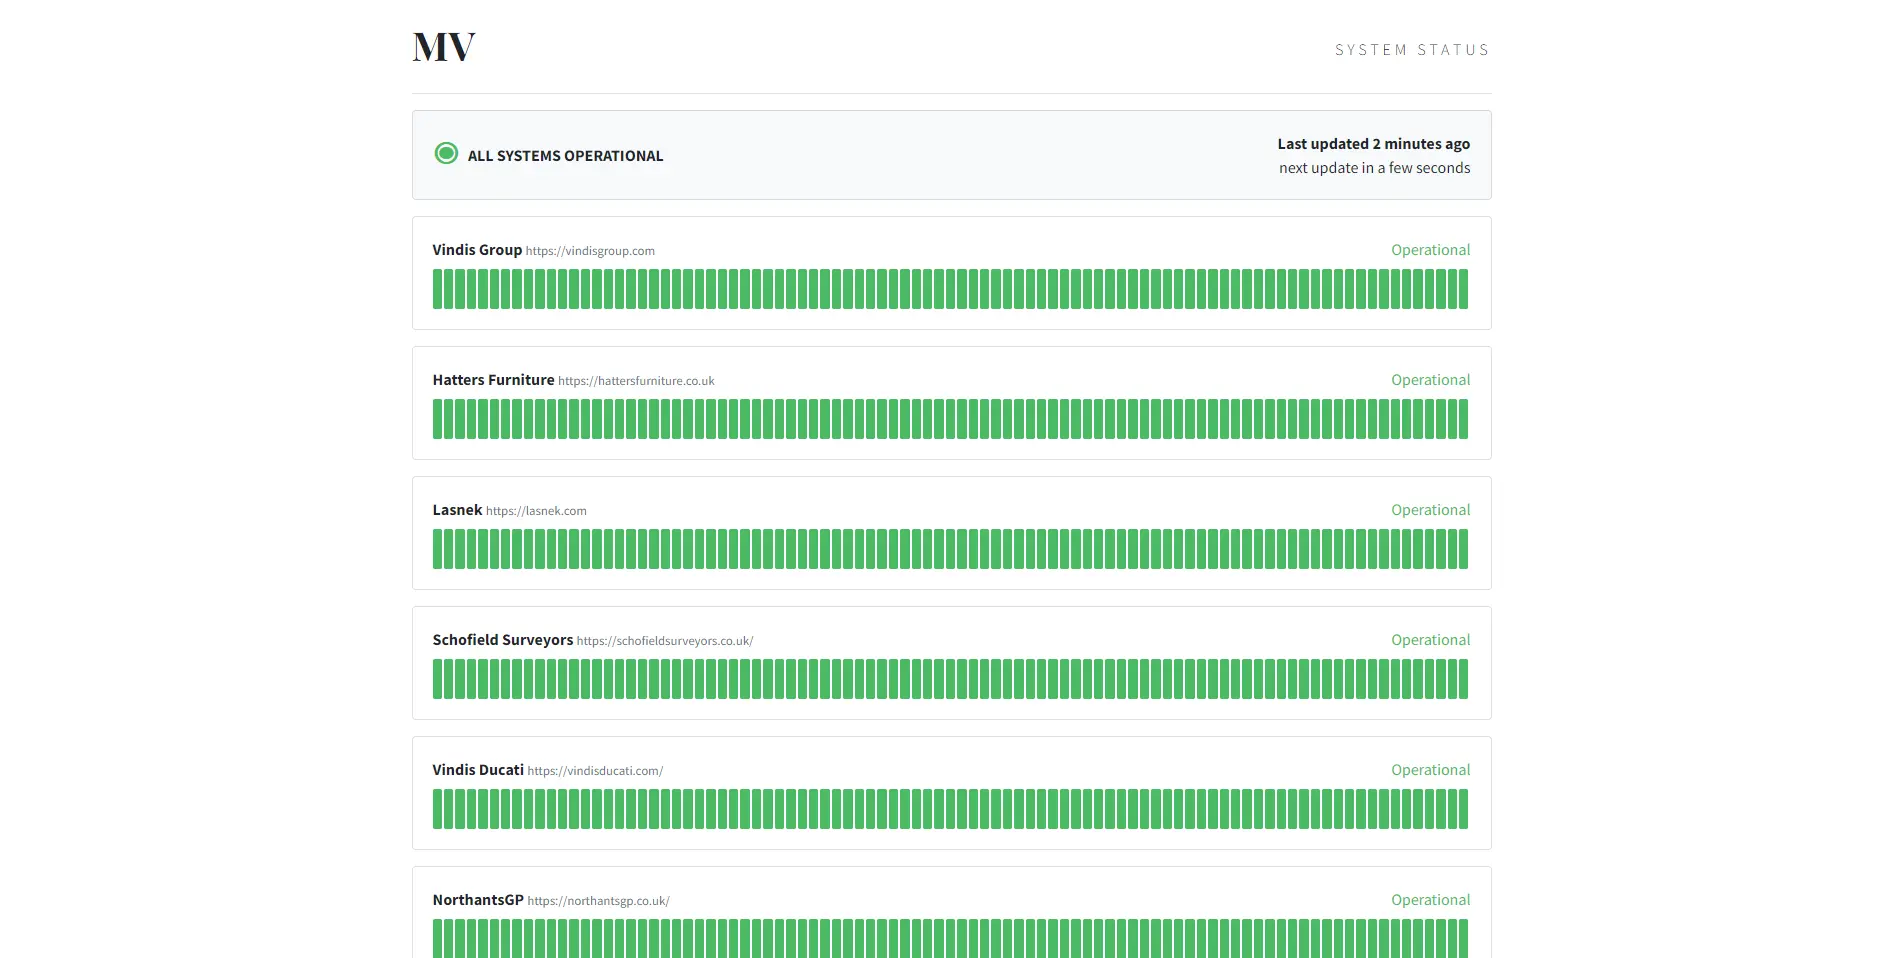Click the Hatters Furniture uptime bar
The height and width of the screenshot is (958, 1902).
(x=950, y=419)
